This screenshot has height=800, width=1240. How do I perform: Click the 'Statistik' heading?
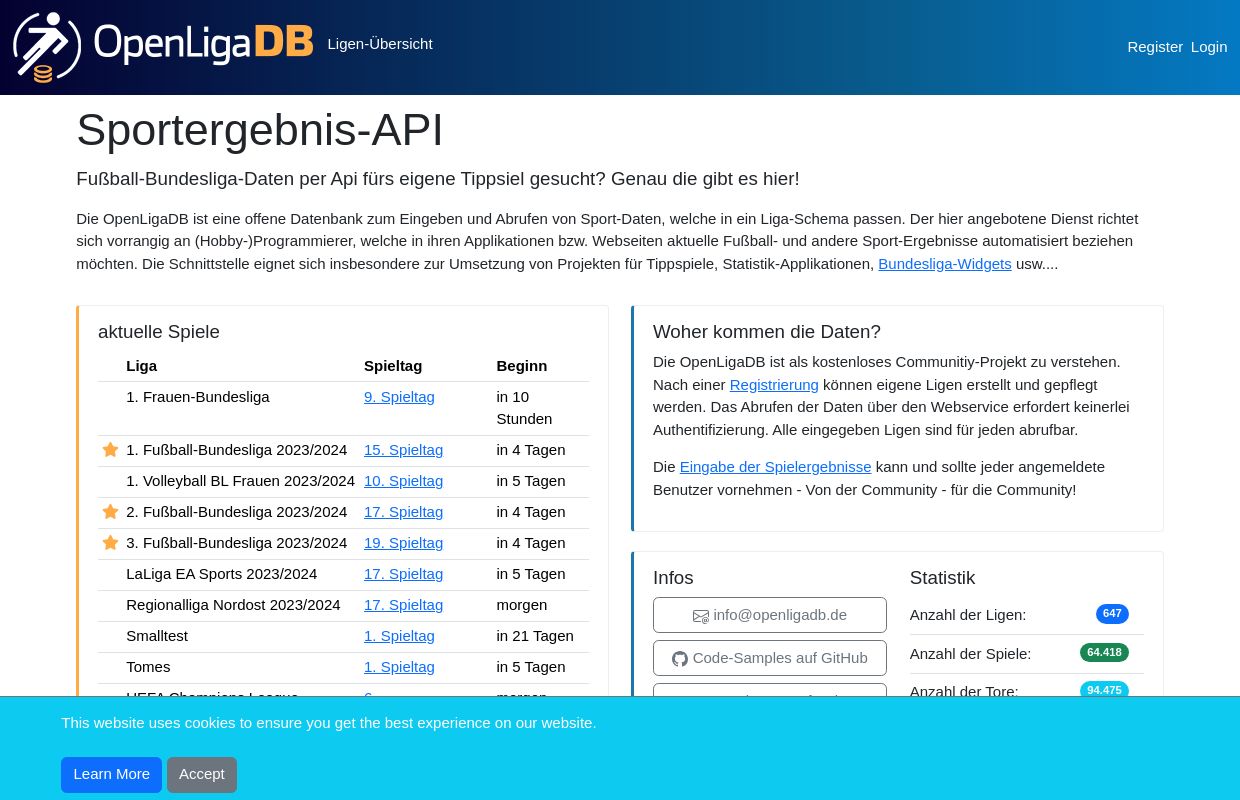[x=942, y=578]
